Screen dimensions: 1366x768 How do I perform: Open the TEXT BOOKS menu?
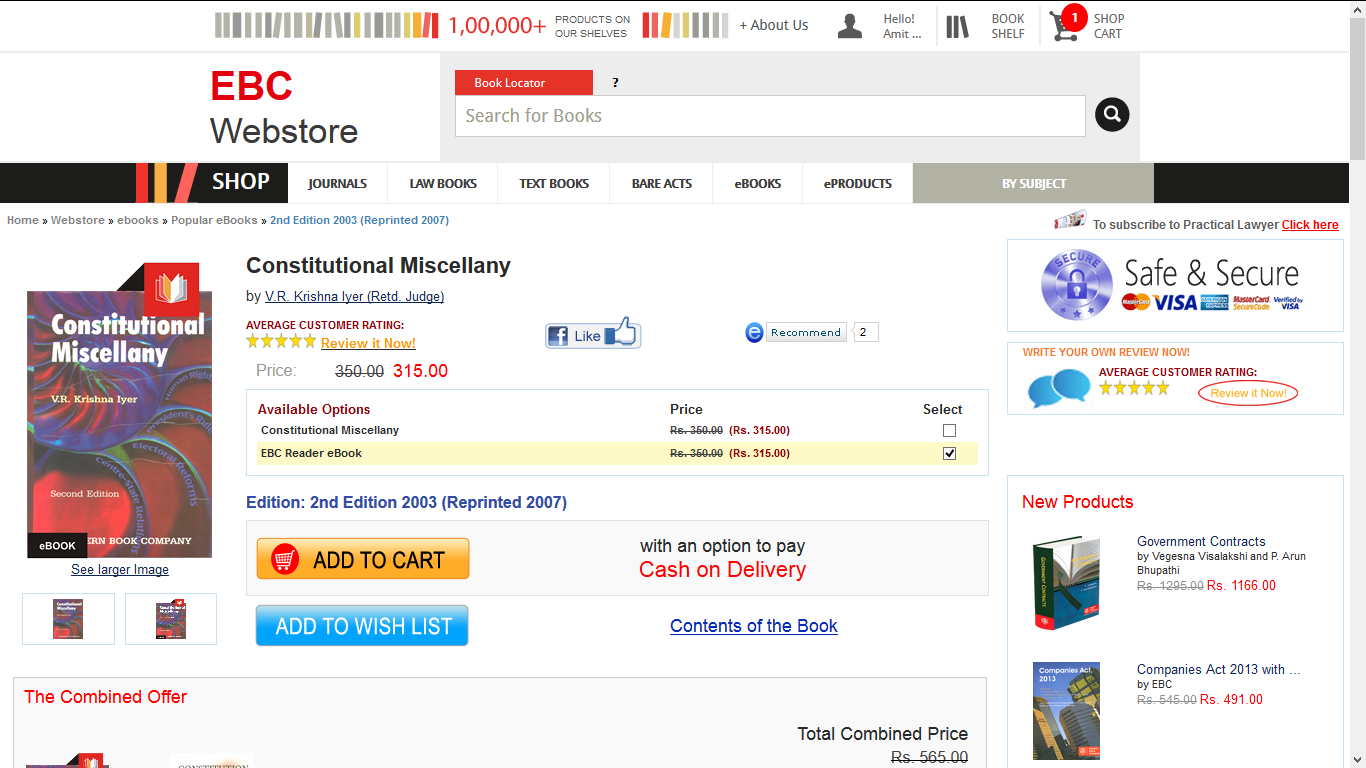554,183
